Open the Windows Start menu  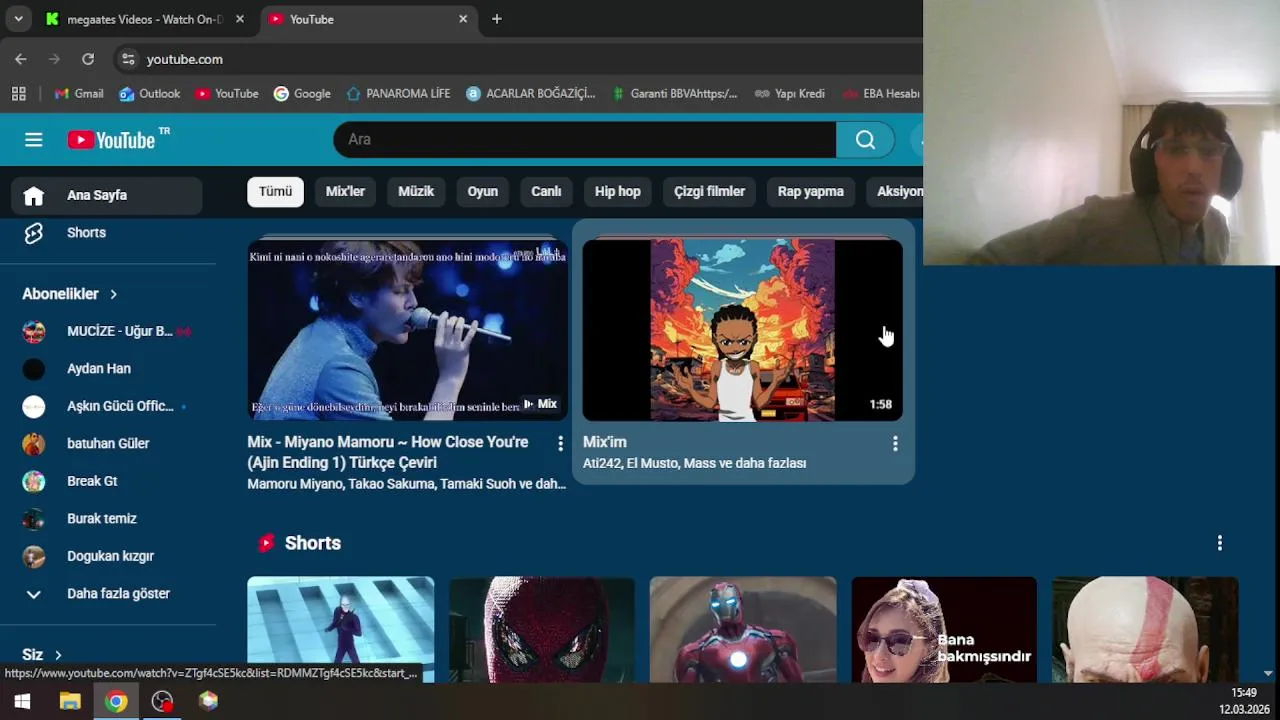22,701
